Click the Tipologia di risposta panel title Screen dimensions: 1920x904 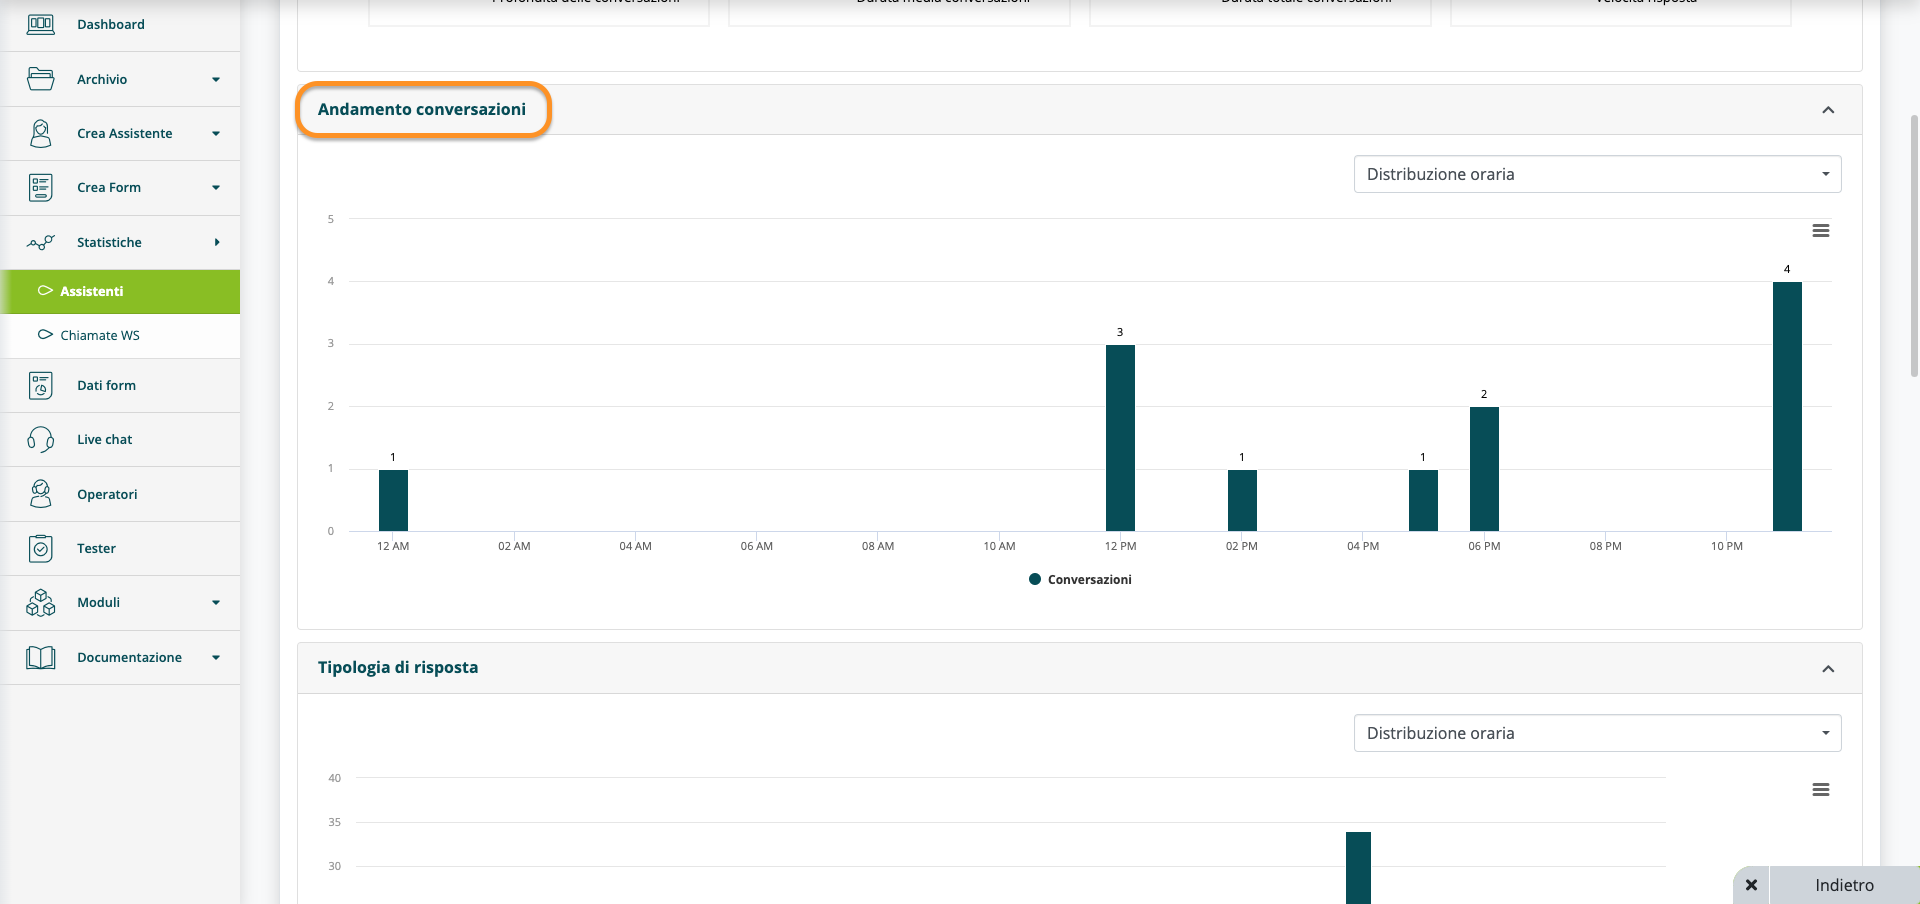pyautogui.click(x=398, y=667)
